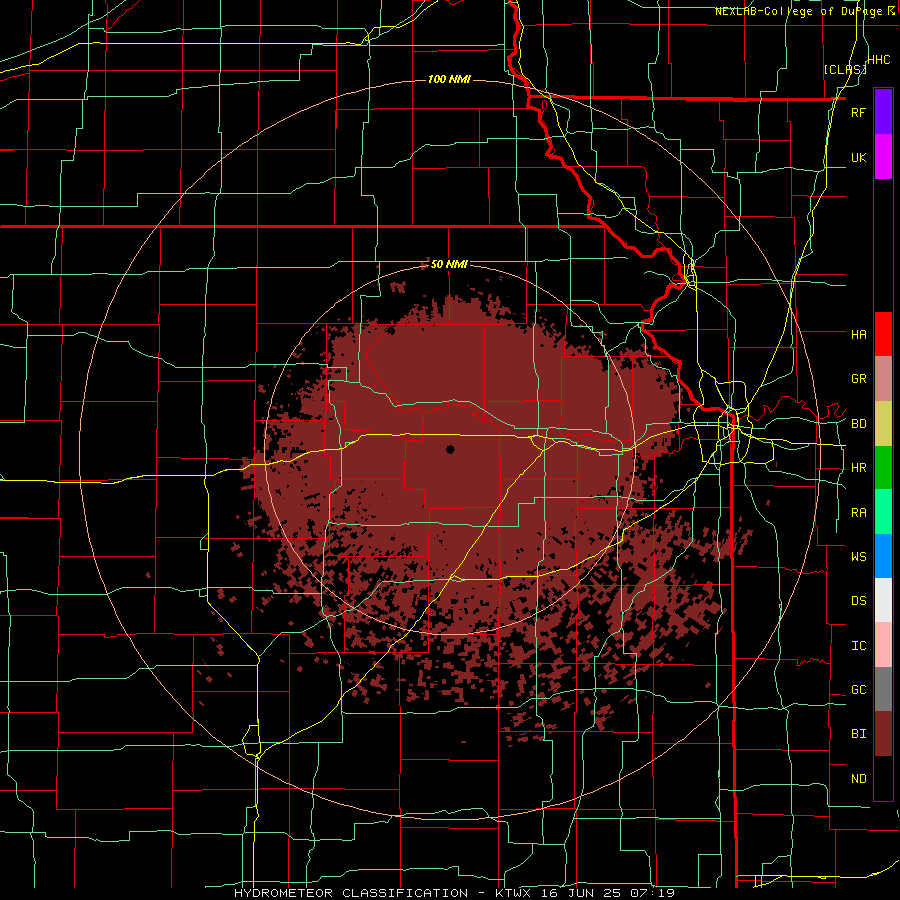Select the GR pink-brown legend swatch
The image size is (900, 900).
pyautogui.click(x=883, y=379)
